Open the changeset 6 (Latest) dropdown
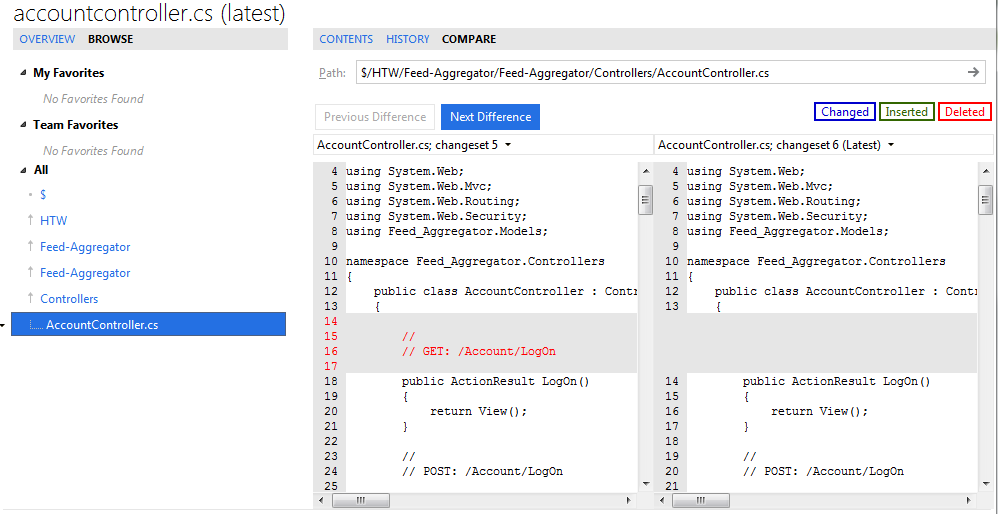Screen dimensions: 998x514 coord(890,145)
